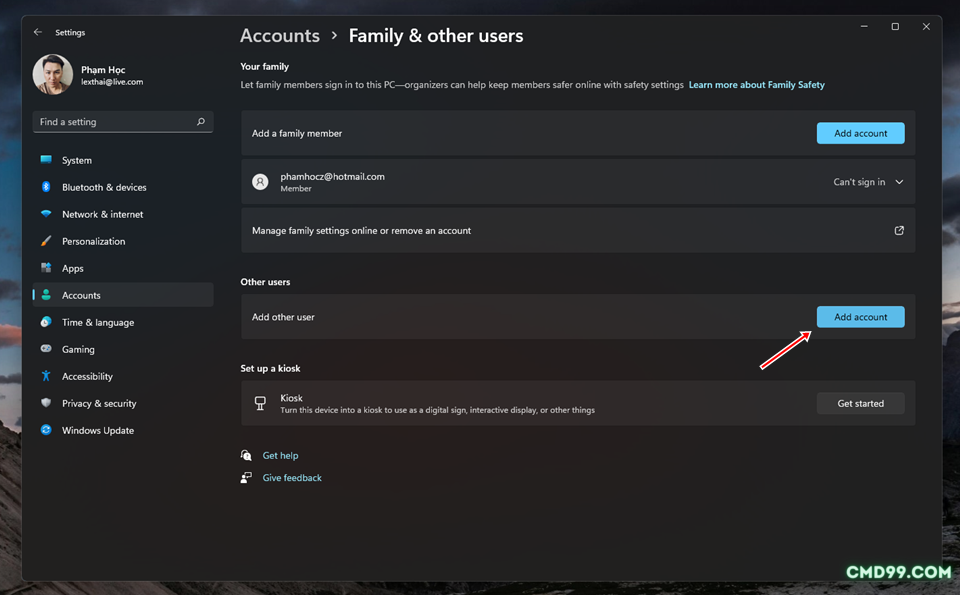Add account under Other users
Viewport: 960px width, 595px height.
click(860, 316)
